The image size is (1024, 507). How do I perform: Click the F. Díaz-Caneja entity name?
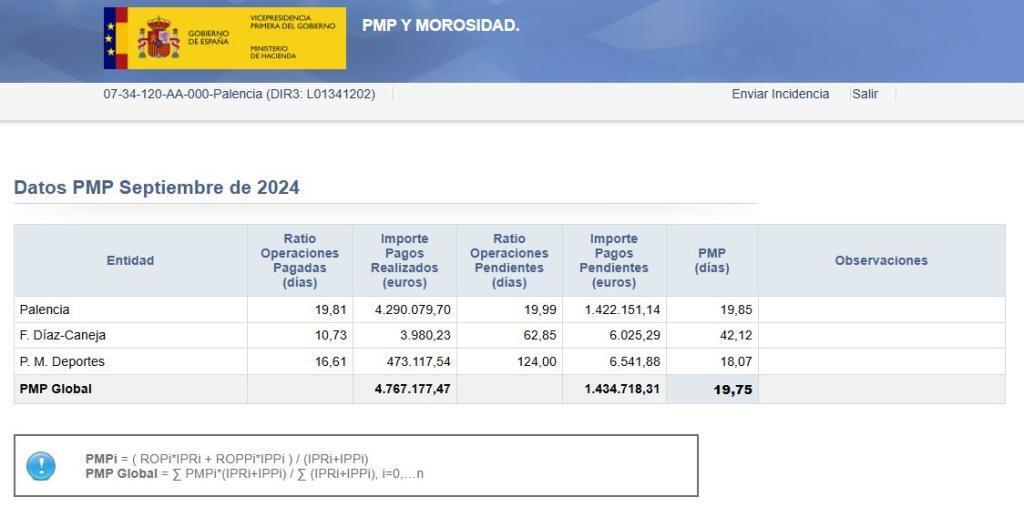coord(62,336)
